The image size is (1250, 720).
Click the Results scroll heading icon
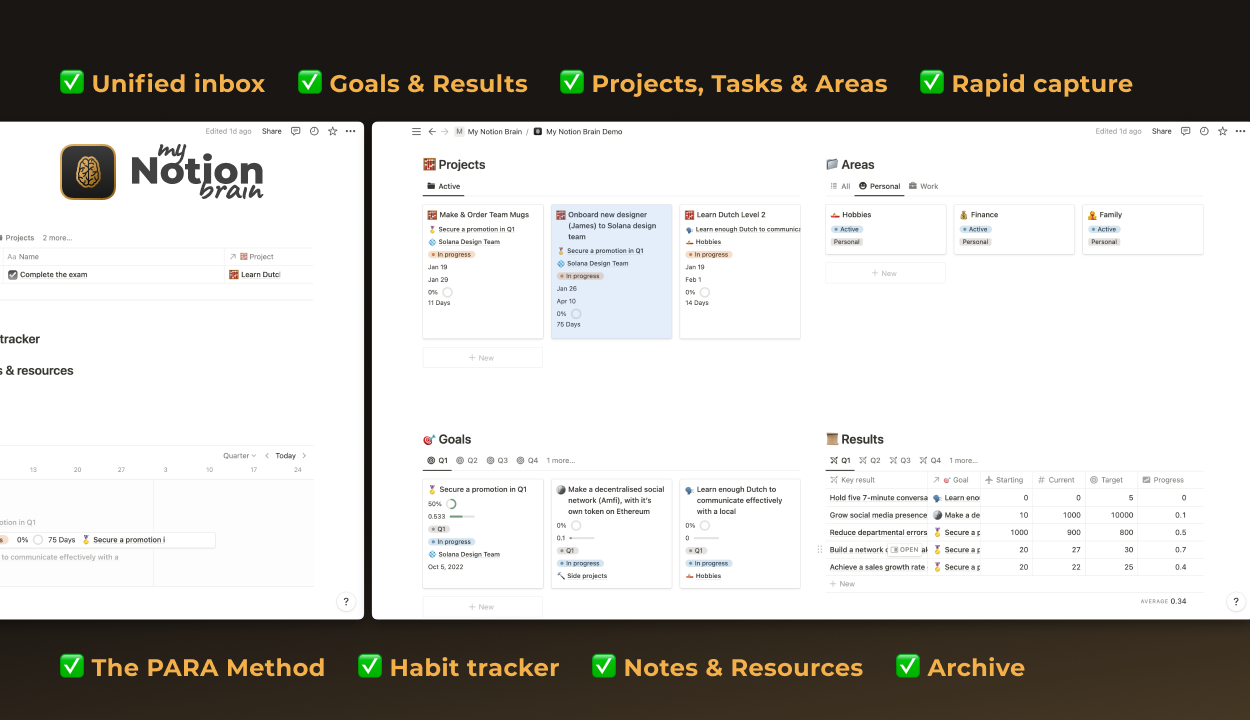pos(832,439)
